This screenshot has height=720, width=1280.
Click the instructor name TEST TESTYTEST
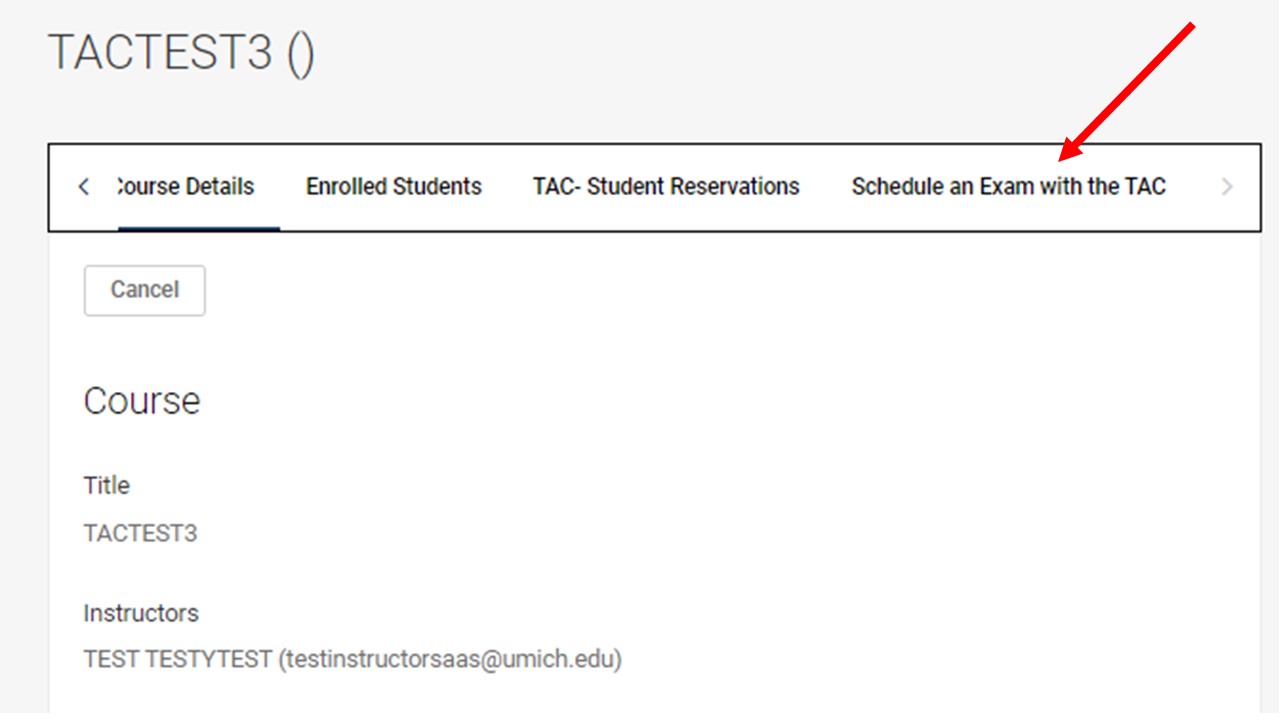pyautogui.click(x=175, y=659)
